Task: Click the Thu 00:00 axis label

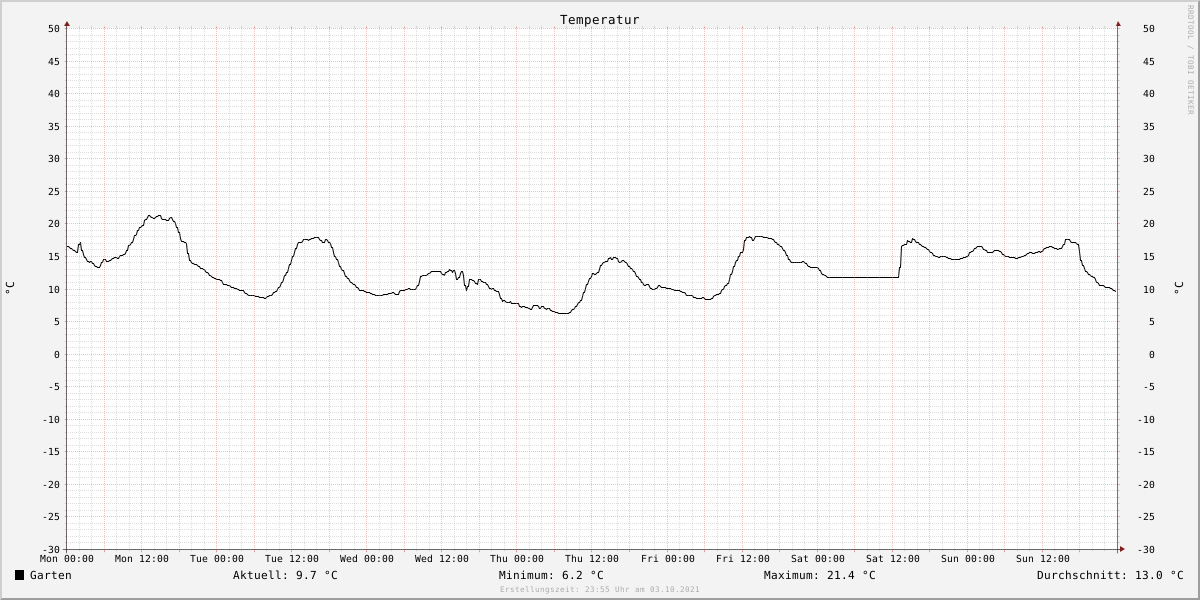Action: pyautogui.click(x=517, y=559)
